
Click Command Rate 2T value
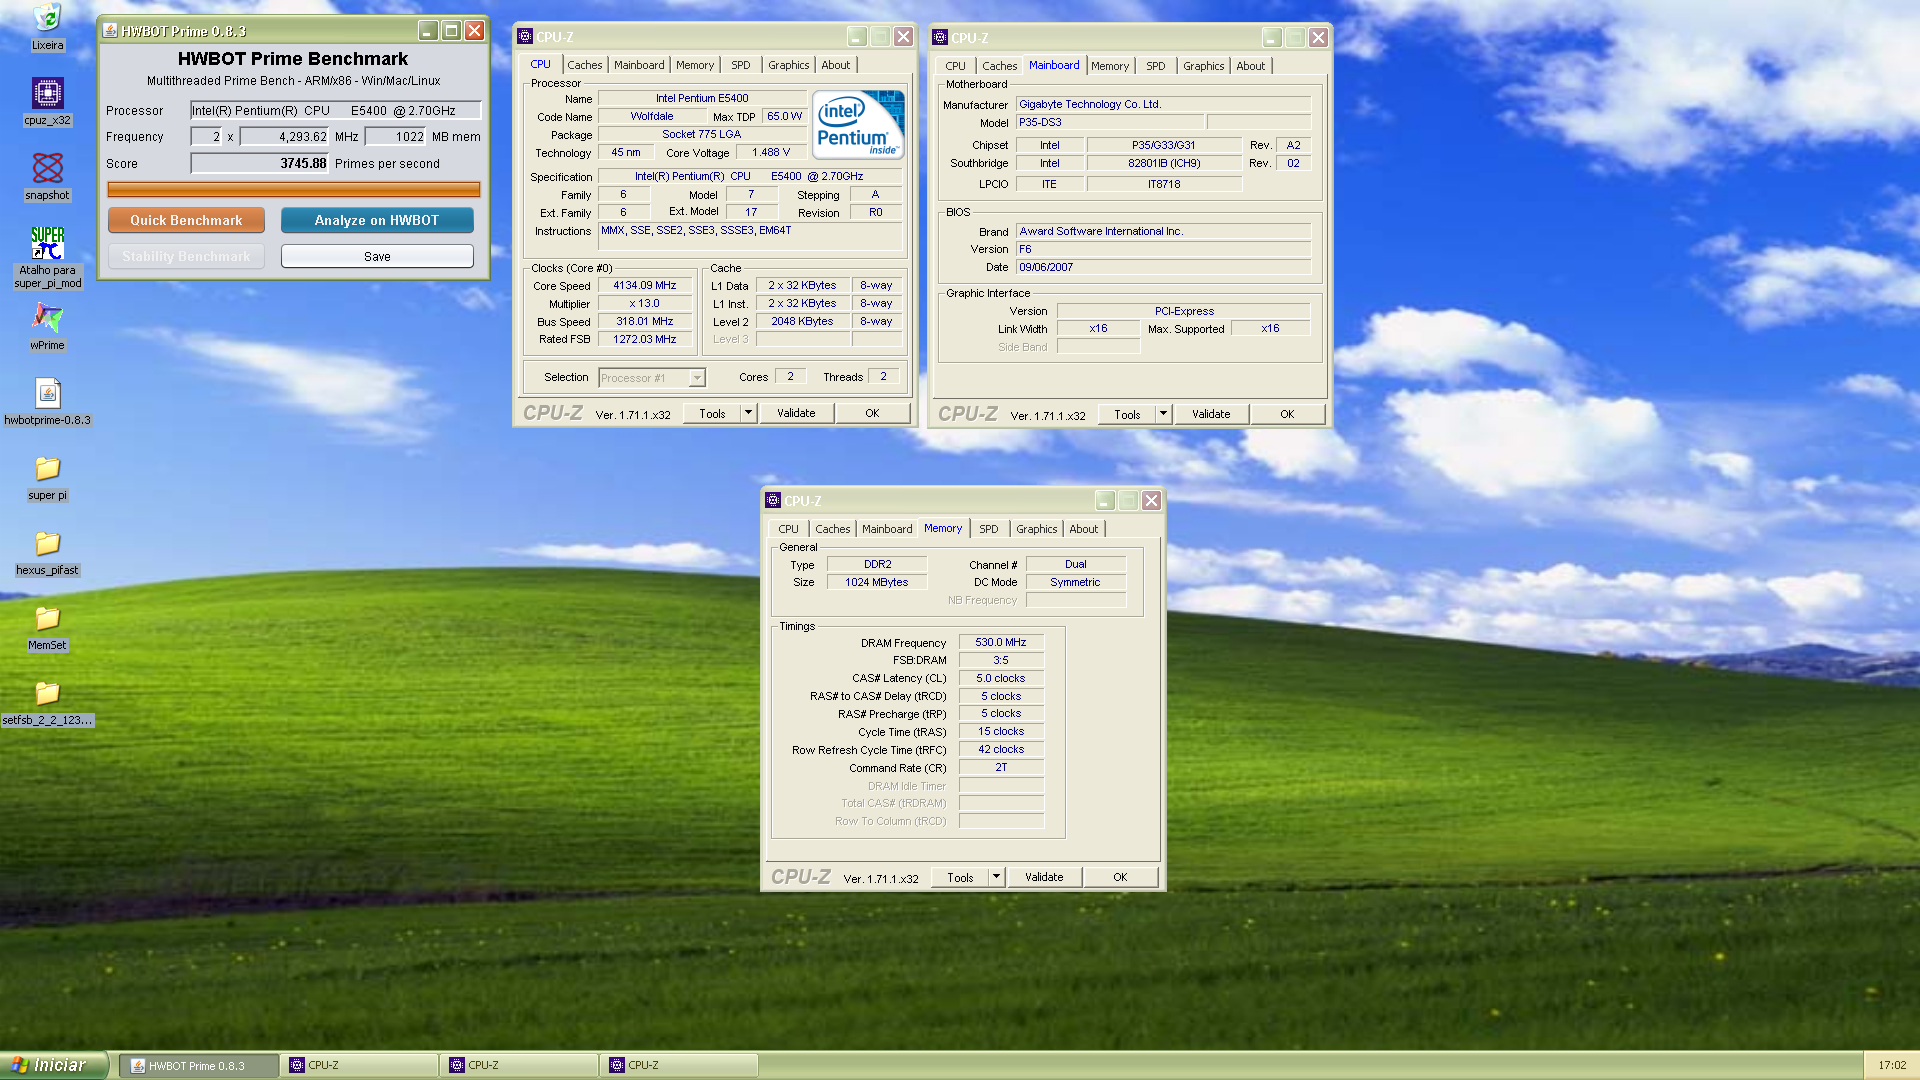pos(1001,768)
